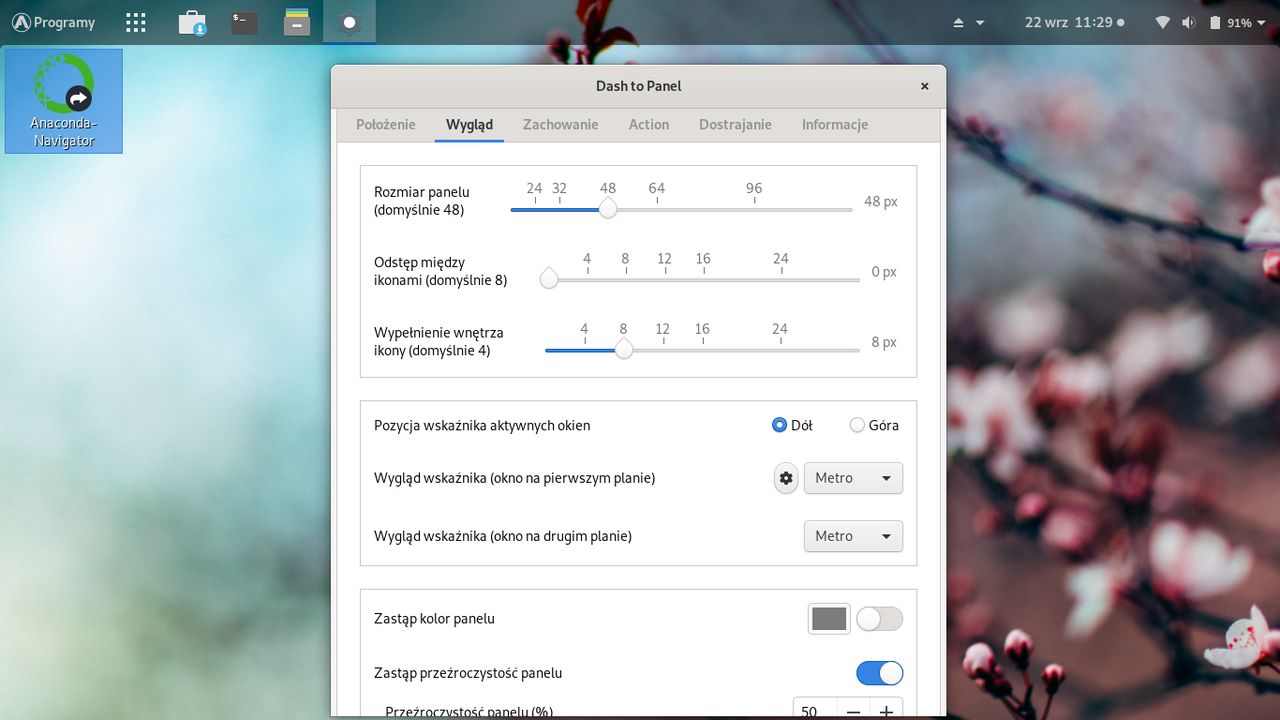
Task: Decrease panel opacity with minus button
Action: (x=853, y=712)
